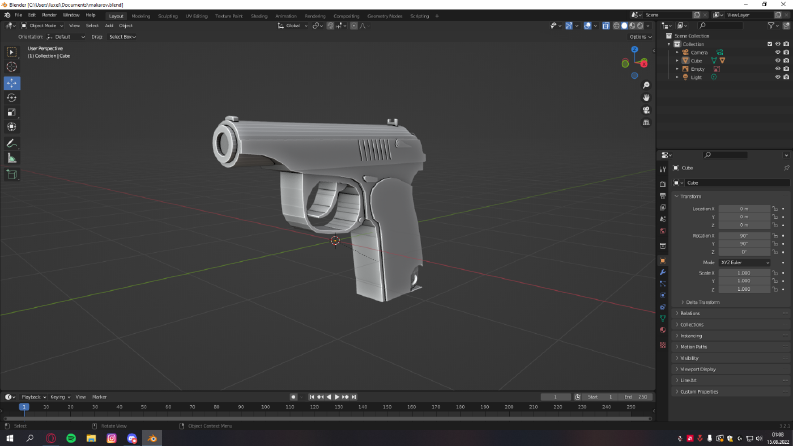The image size is (793, 446).
Task: Toggle Camera visibility eye in outliner
Action: pos(777,53)
